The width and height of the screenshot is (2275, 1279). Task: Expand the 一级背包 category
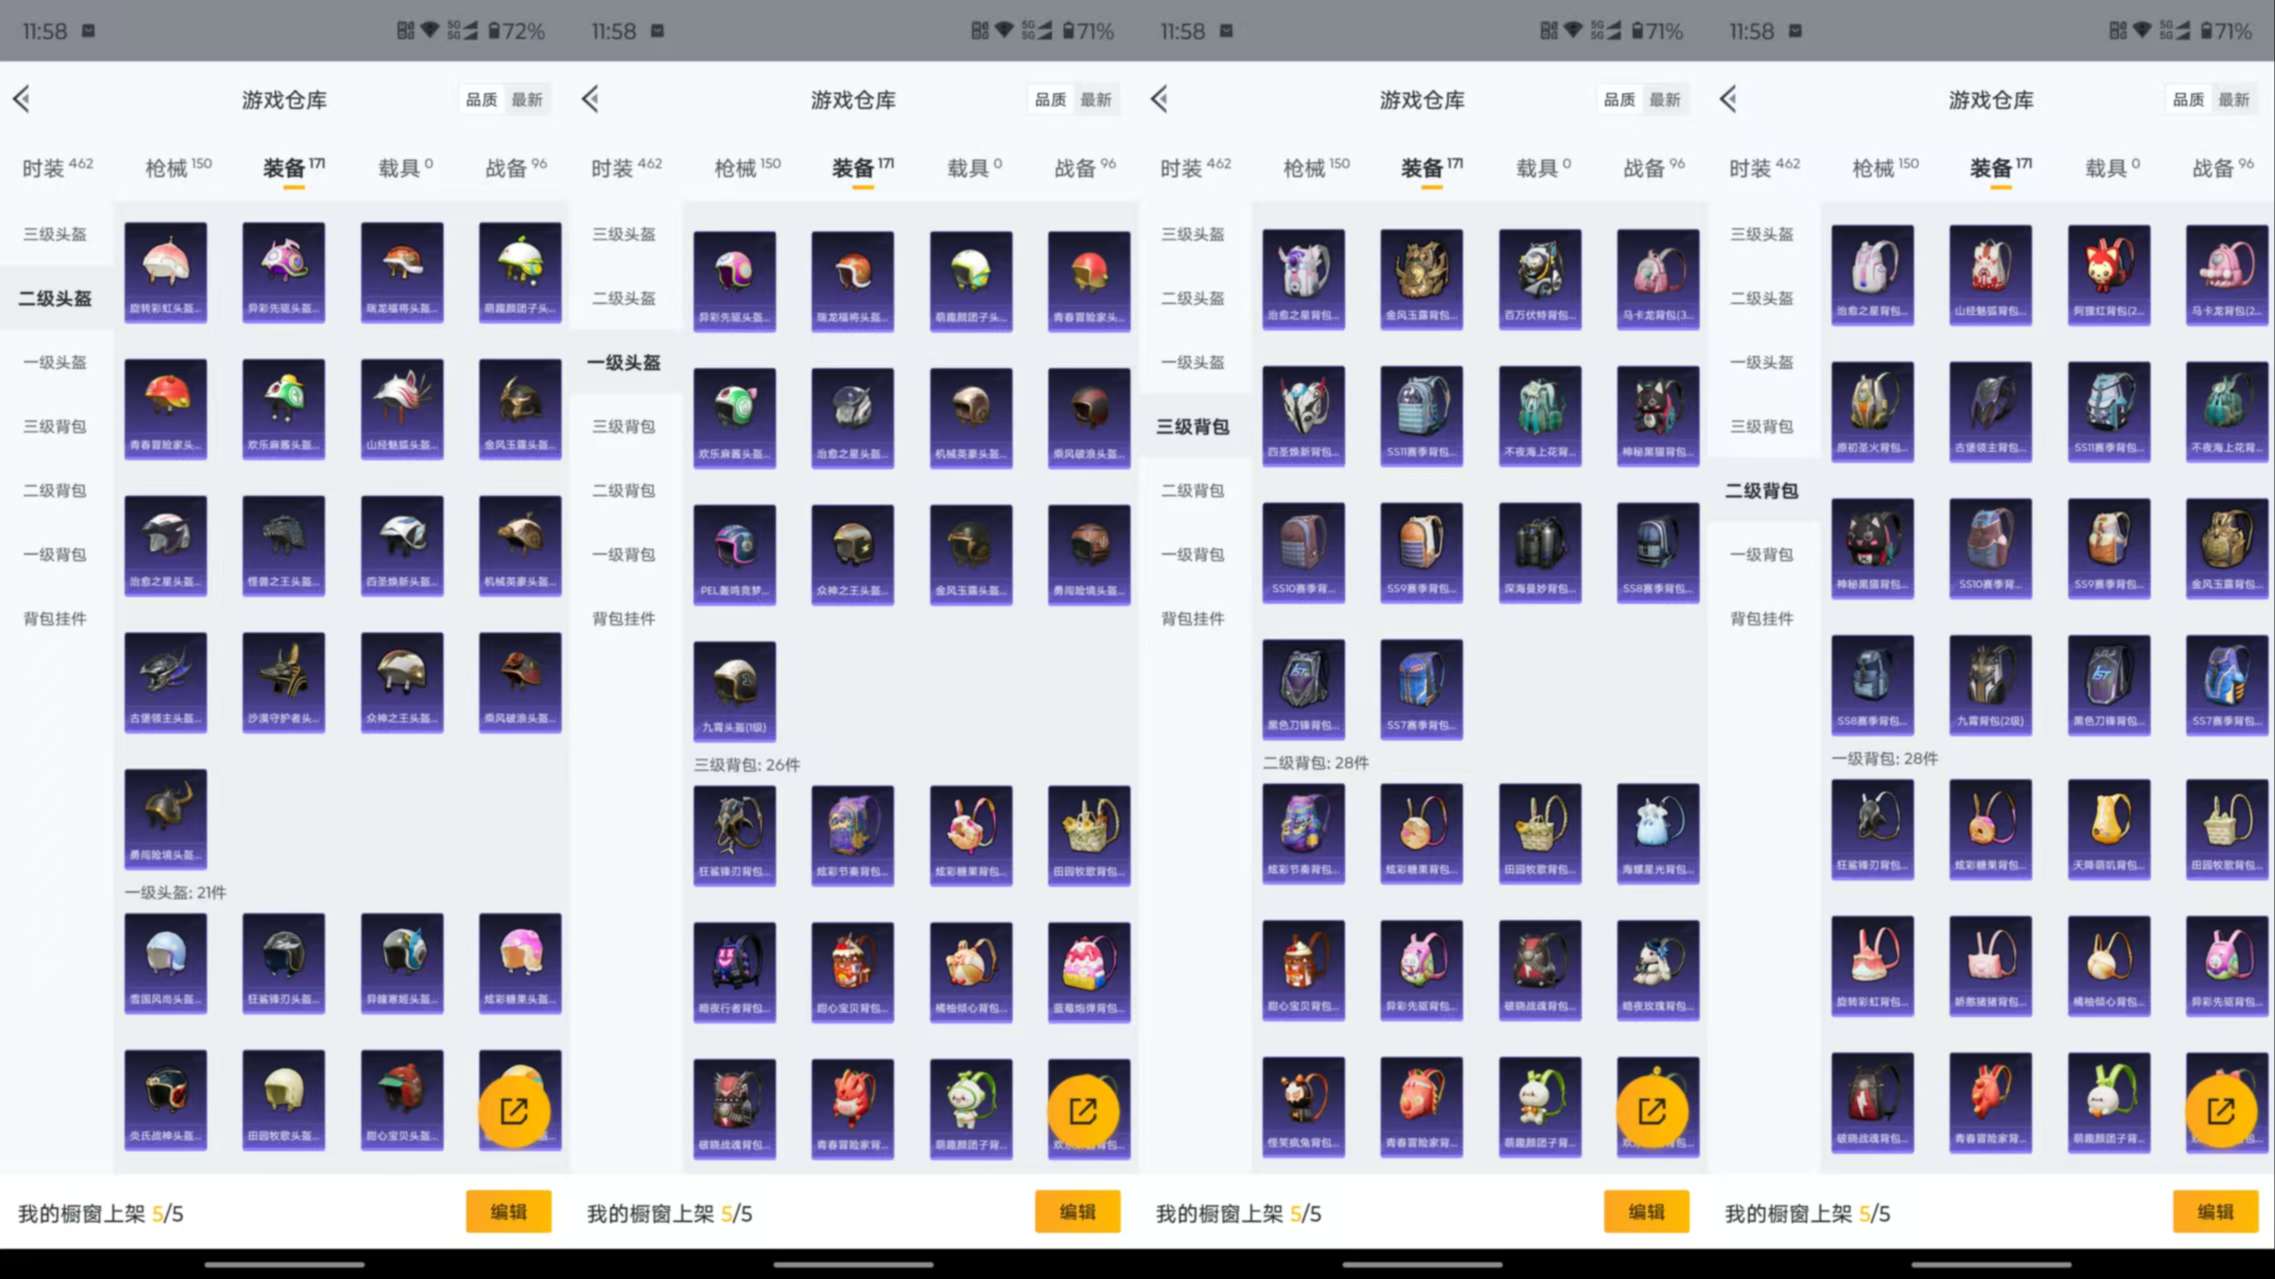pos(55,553)
